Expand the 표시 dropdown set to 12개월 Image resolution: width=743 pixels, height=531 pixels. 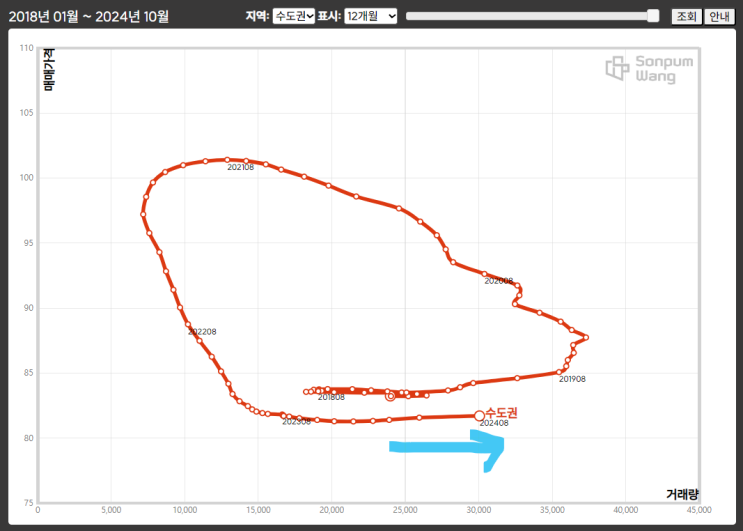371,16
